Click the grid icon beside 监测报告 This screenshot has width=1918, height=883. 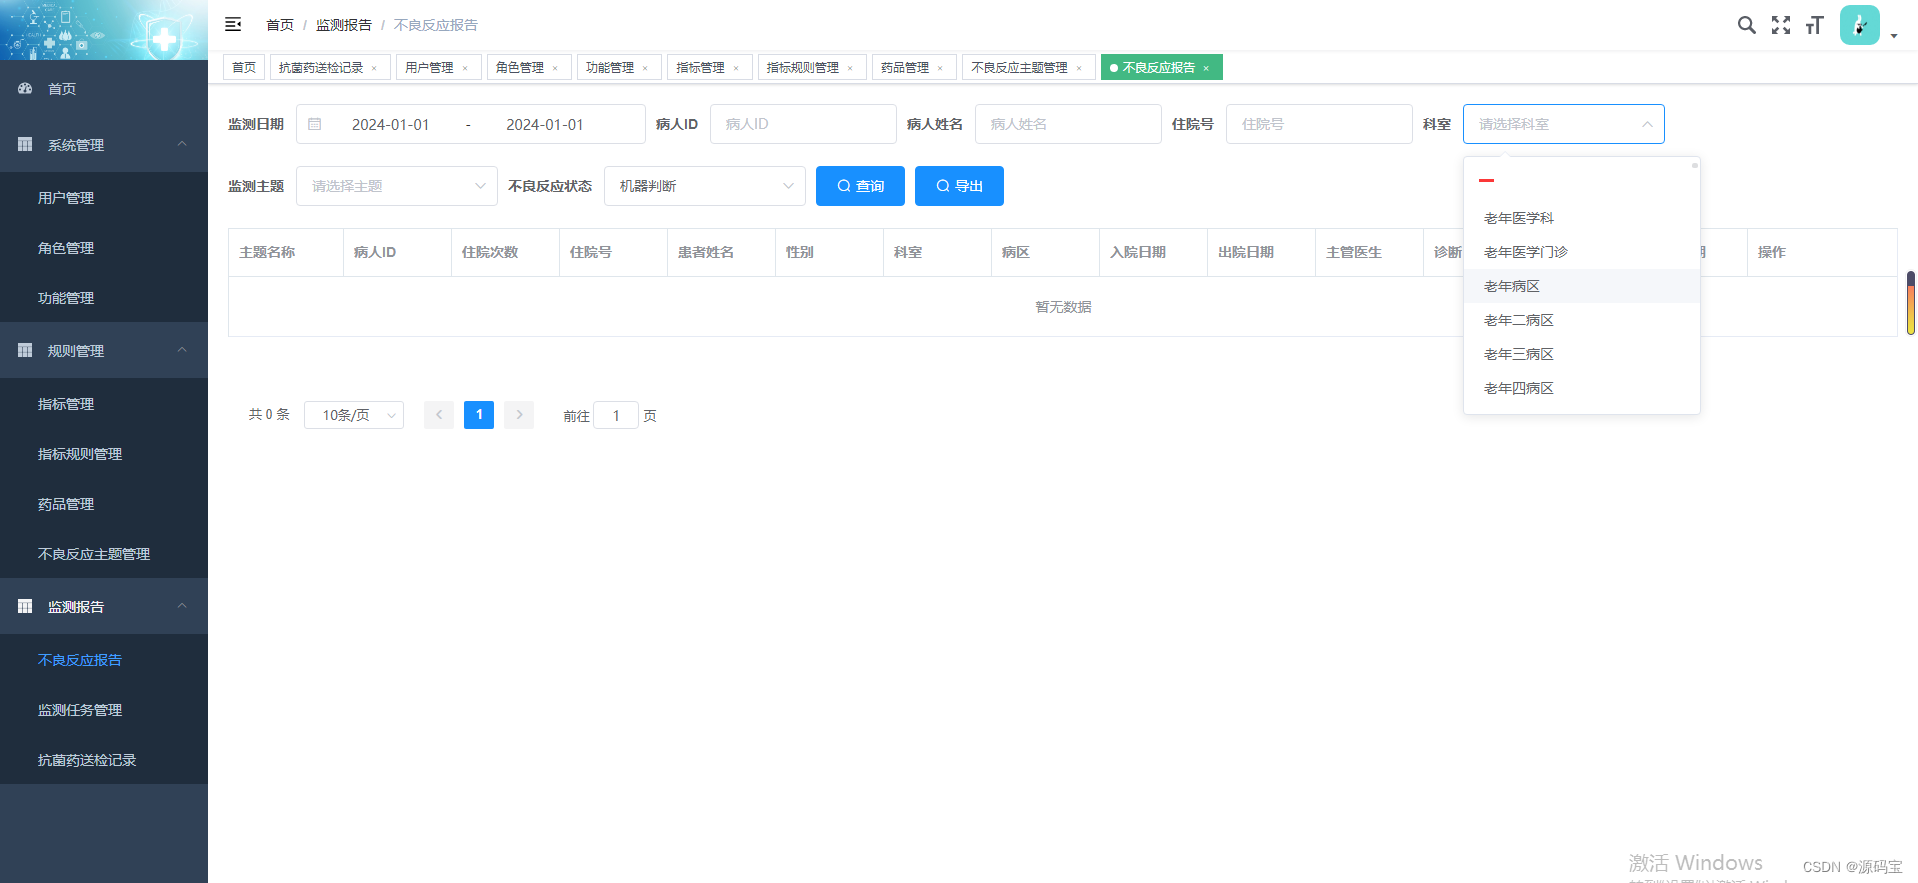[x=25, y=606]
